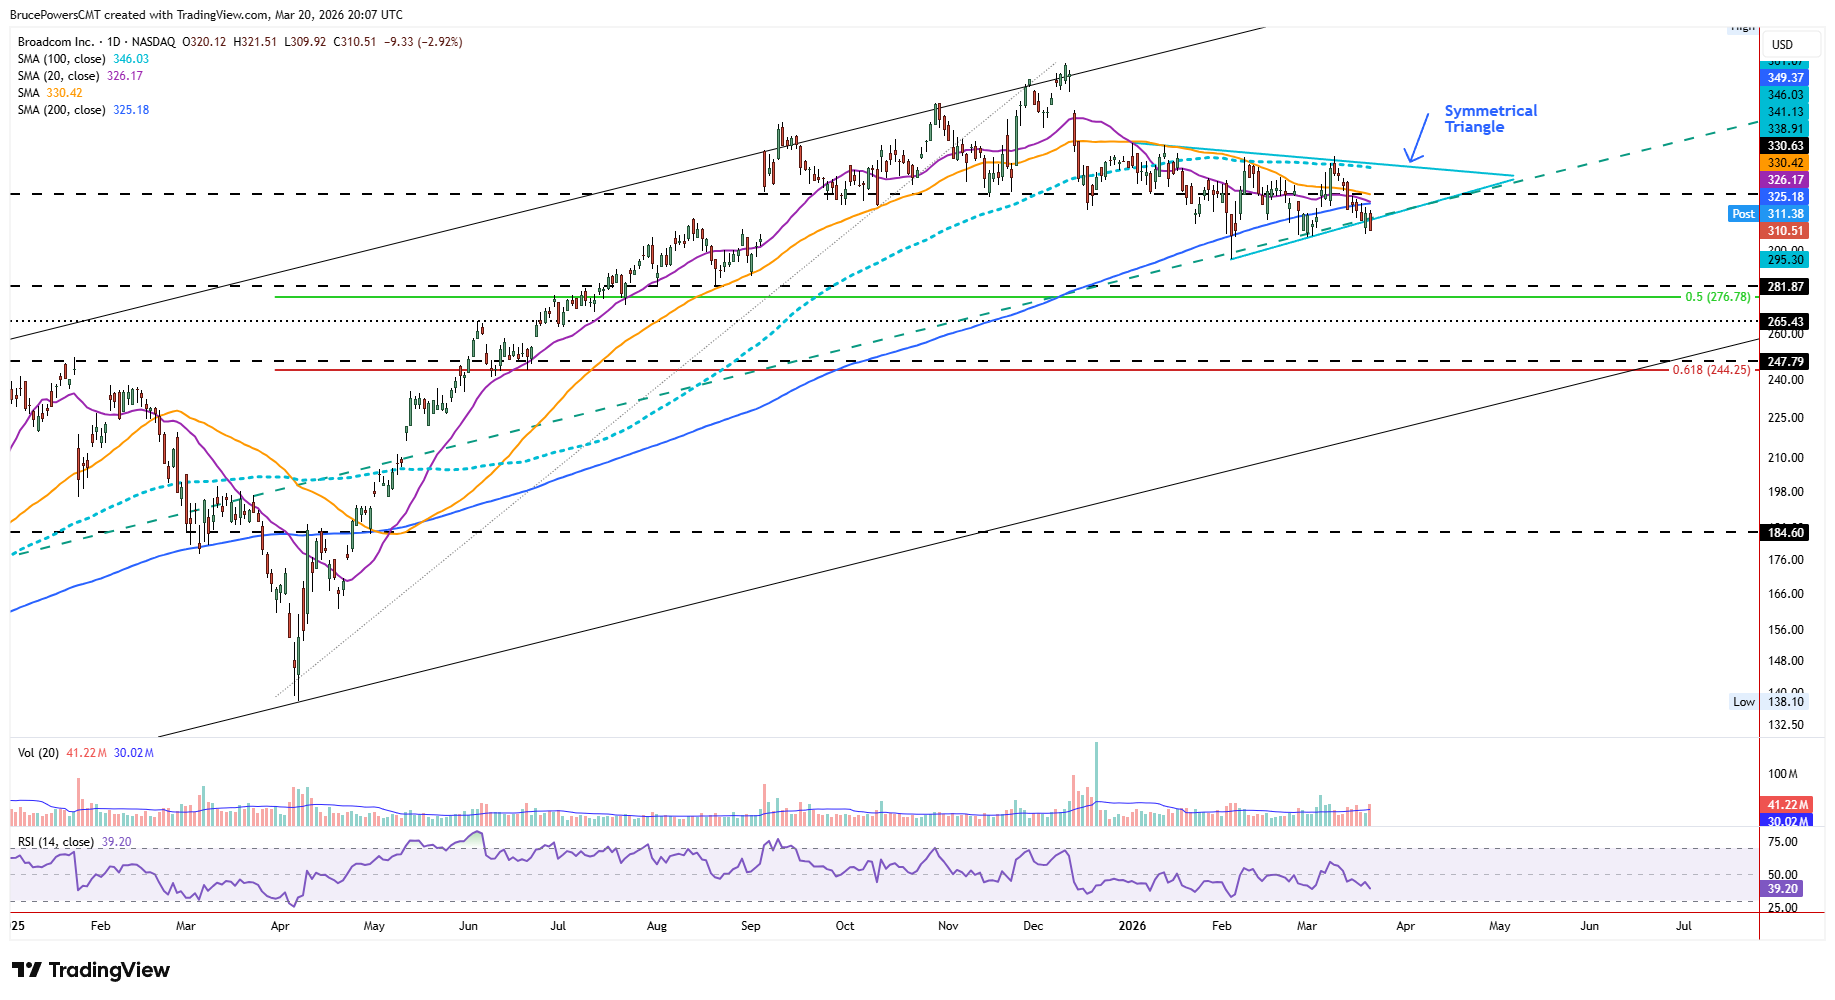Click the 295.30 price axis tag
This screenshot has height=1000, width=1835.
pyautogui.click(x=1786, y=260)
